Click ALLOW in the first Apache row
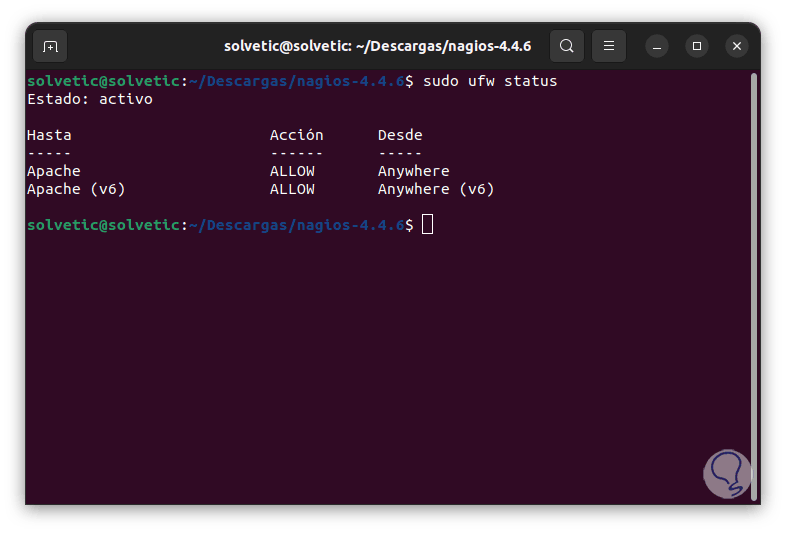 (292, 171)
